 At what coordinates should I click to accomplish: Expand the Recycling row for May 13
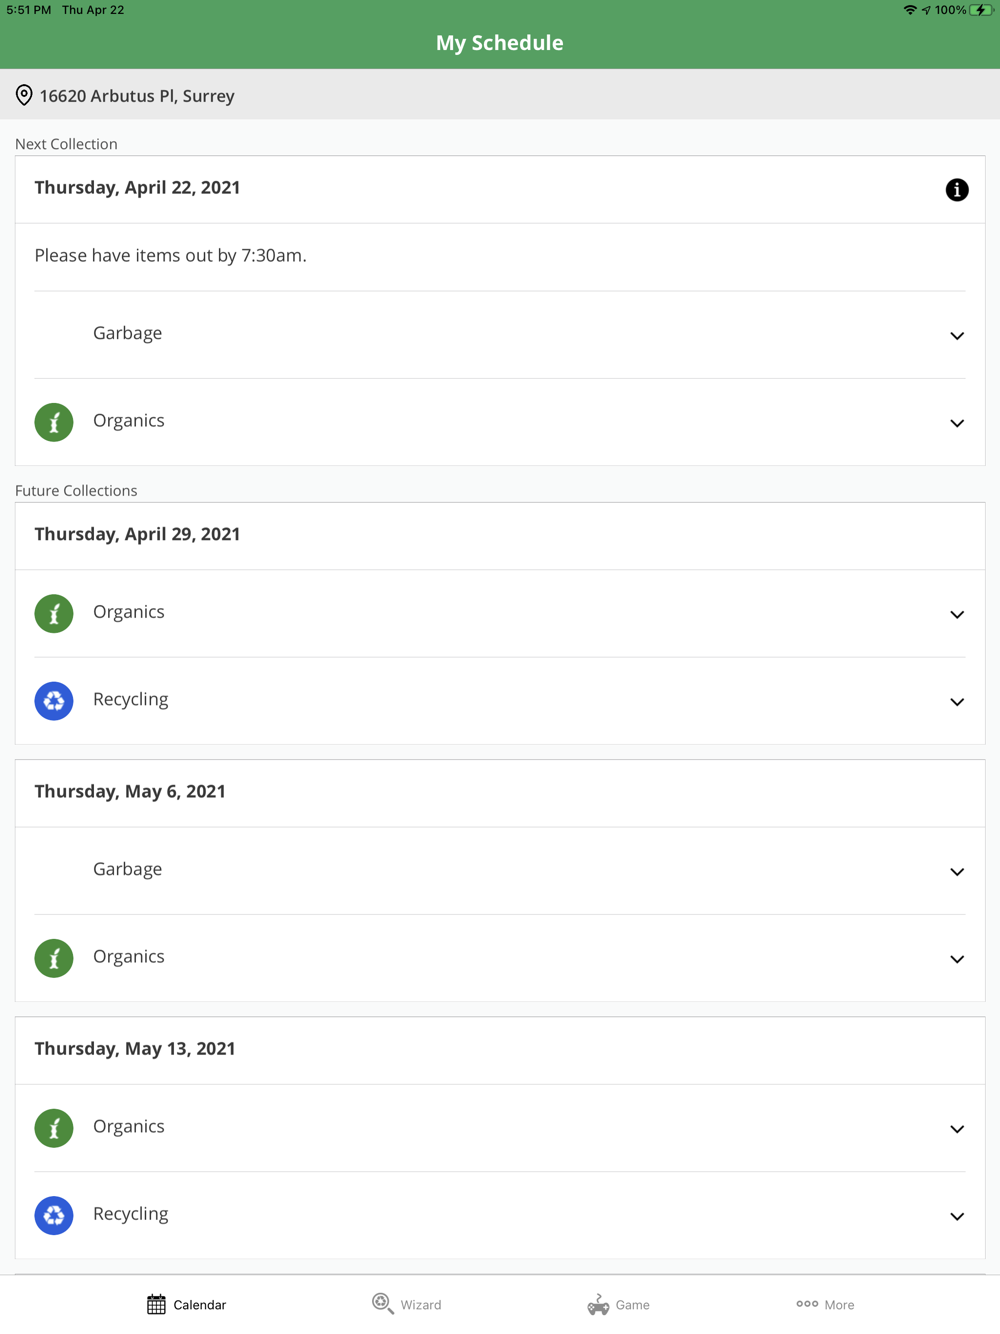[x=956, y=1216]
